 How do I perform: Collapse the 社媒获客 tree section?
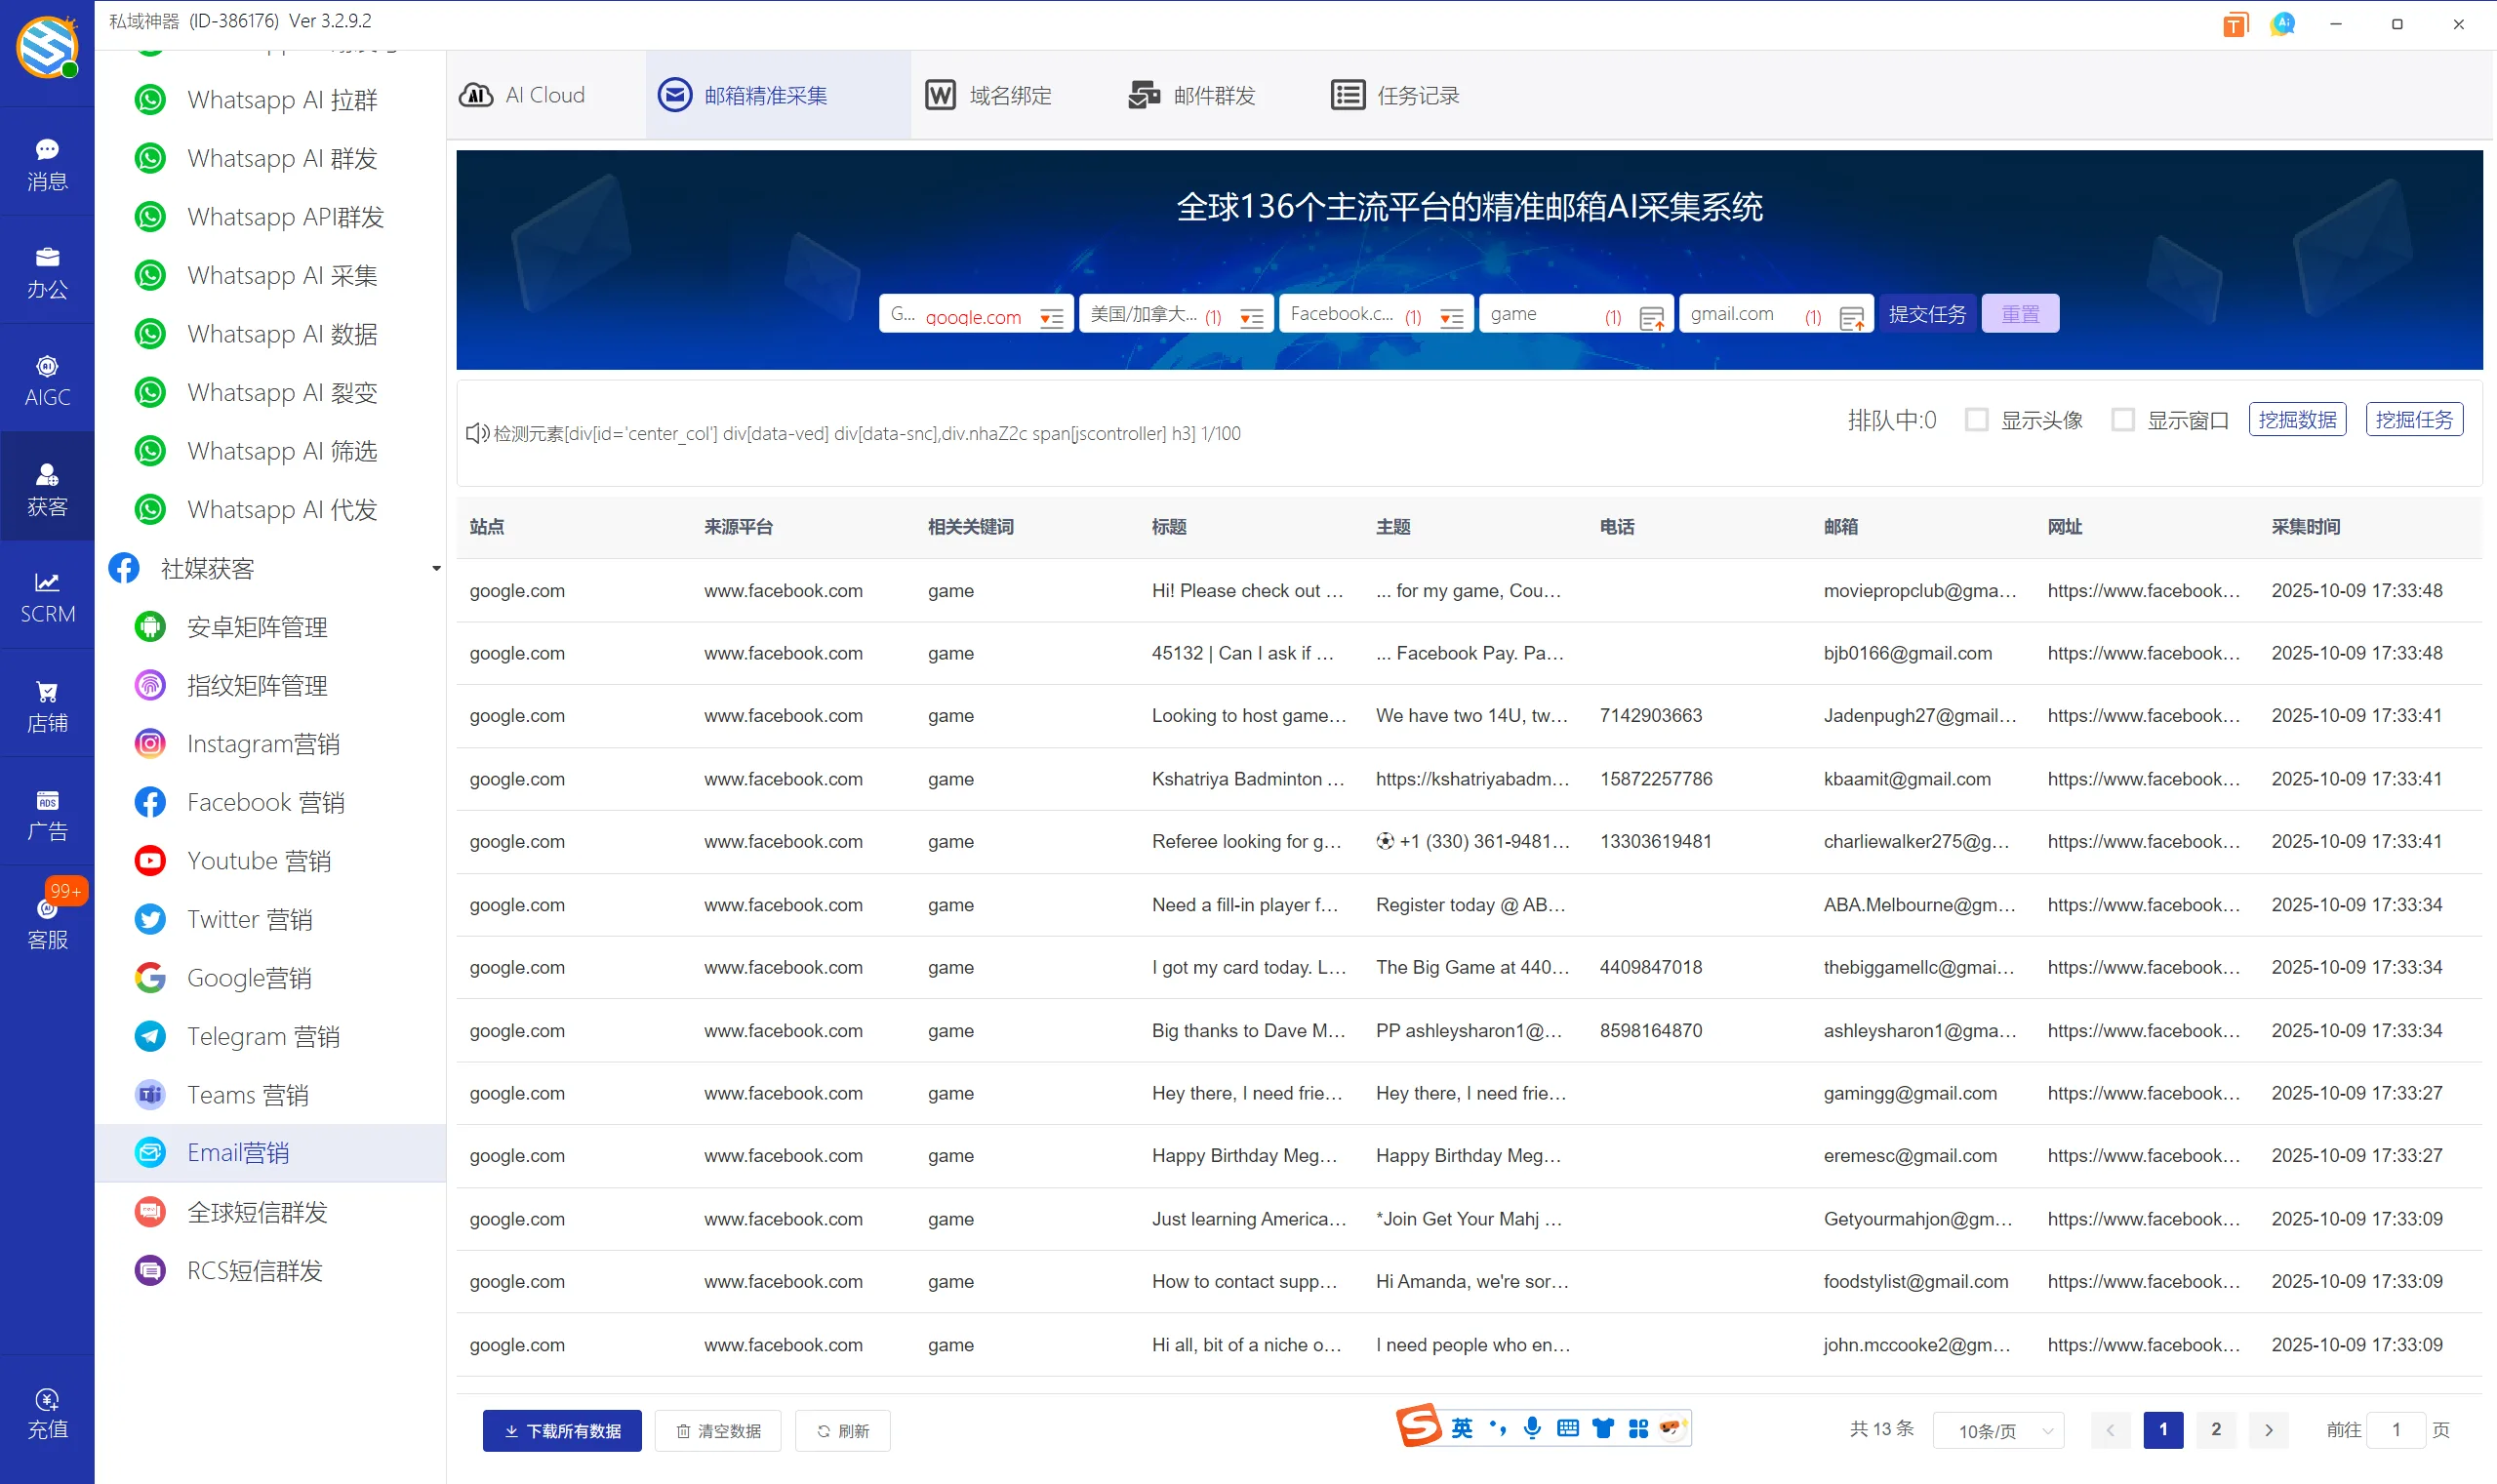coord(436,569)
